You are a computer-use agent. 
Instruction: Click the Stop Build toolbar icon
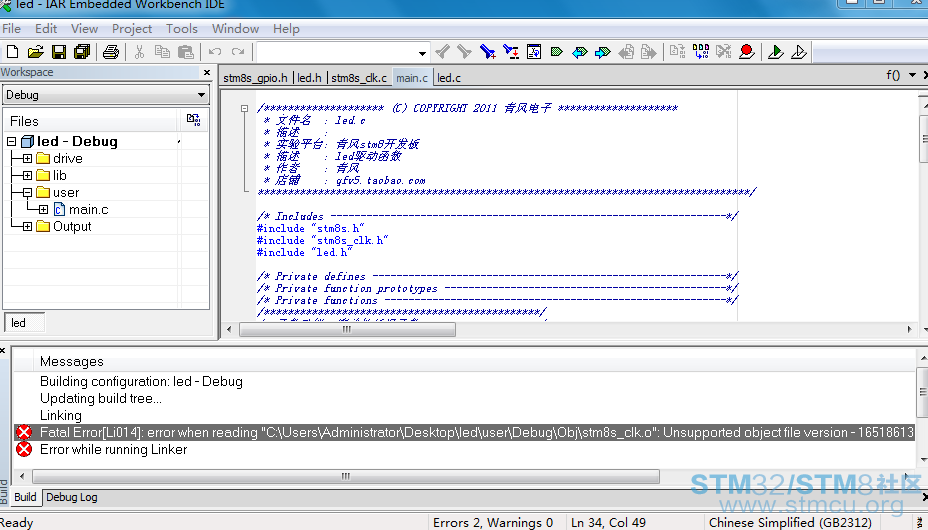[x=724, y=52]
